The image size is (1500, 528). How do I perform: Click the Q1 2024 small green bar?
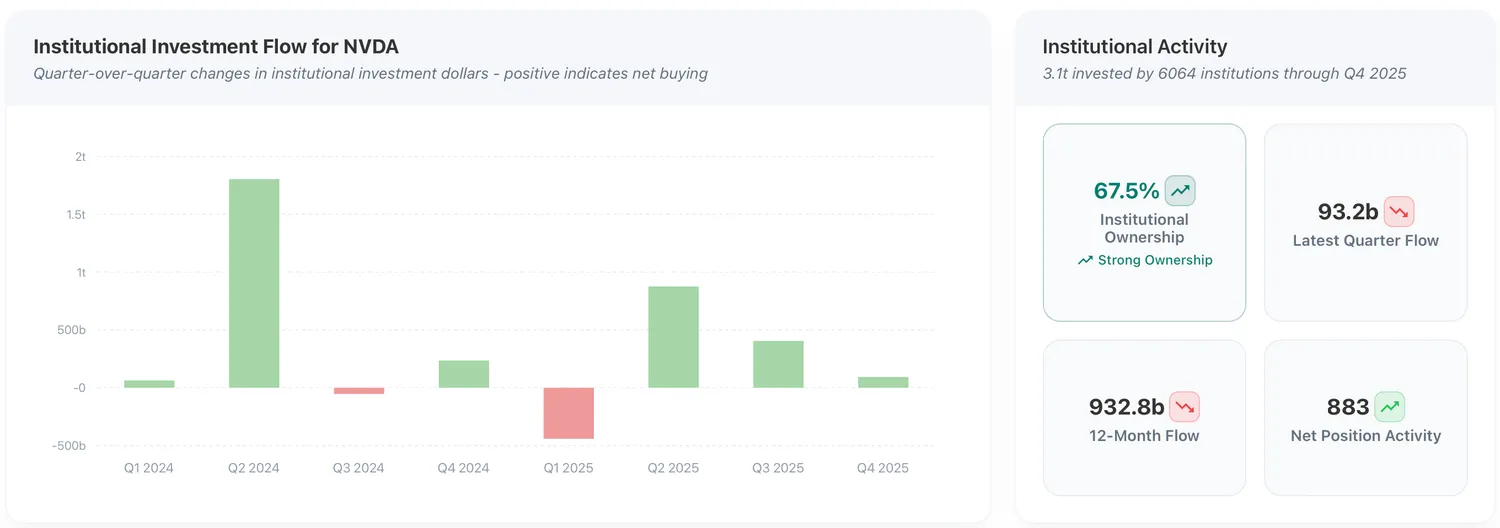pyautogui.click(x=149, y=384)
